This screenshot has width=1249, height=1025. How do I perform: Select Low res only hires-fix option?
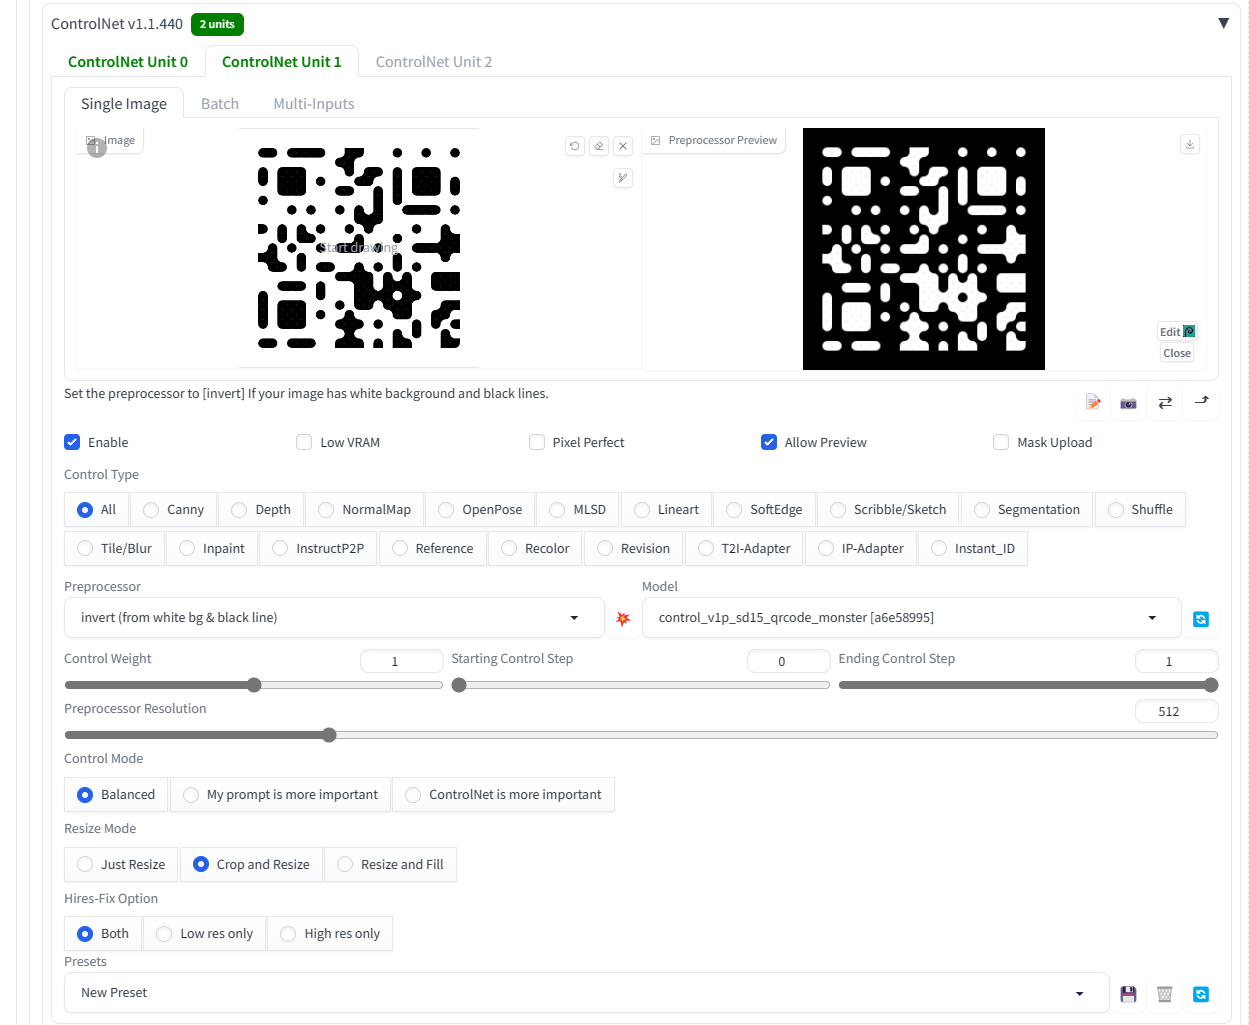point(205,934)
